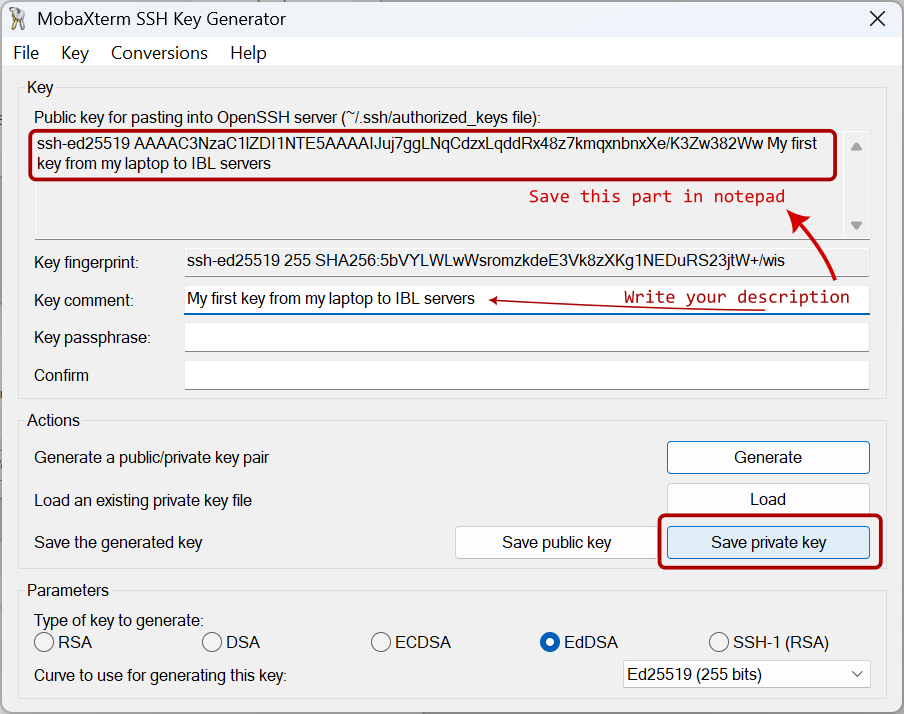Select the RSA key type
The height and width of the screenshot is (714, 904).
pyautogui.click(x=63, y=642)
